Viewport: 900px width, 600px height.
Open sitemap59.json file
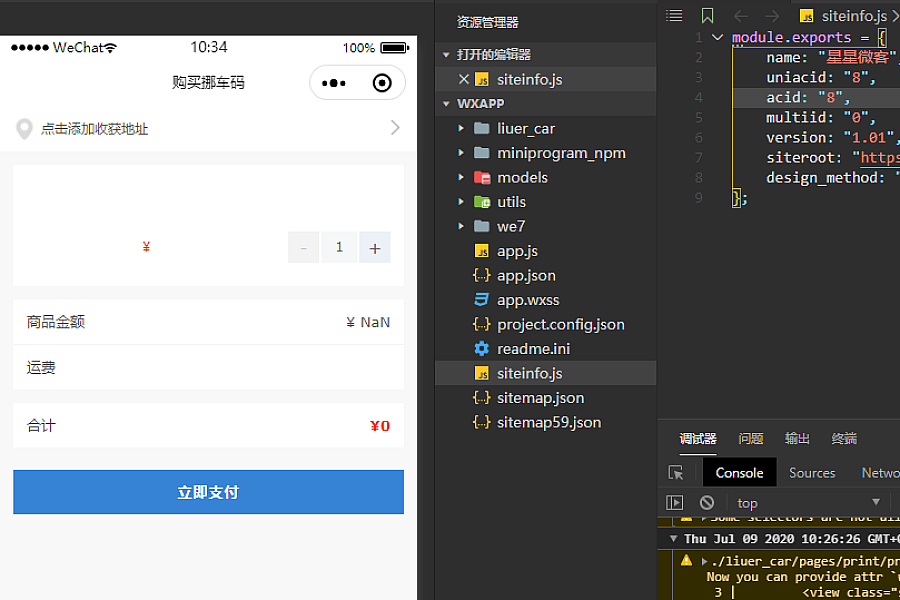click(x=549, y=423)
